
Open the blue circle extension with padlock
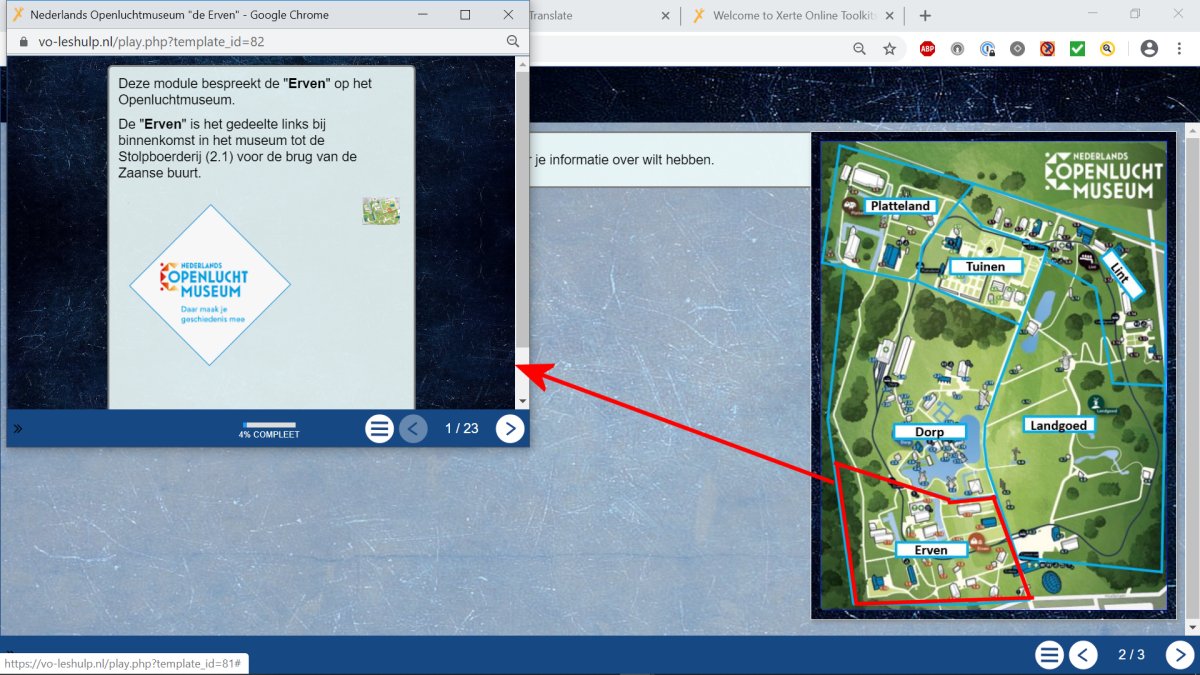click(987, 48)
